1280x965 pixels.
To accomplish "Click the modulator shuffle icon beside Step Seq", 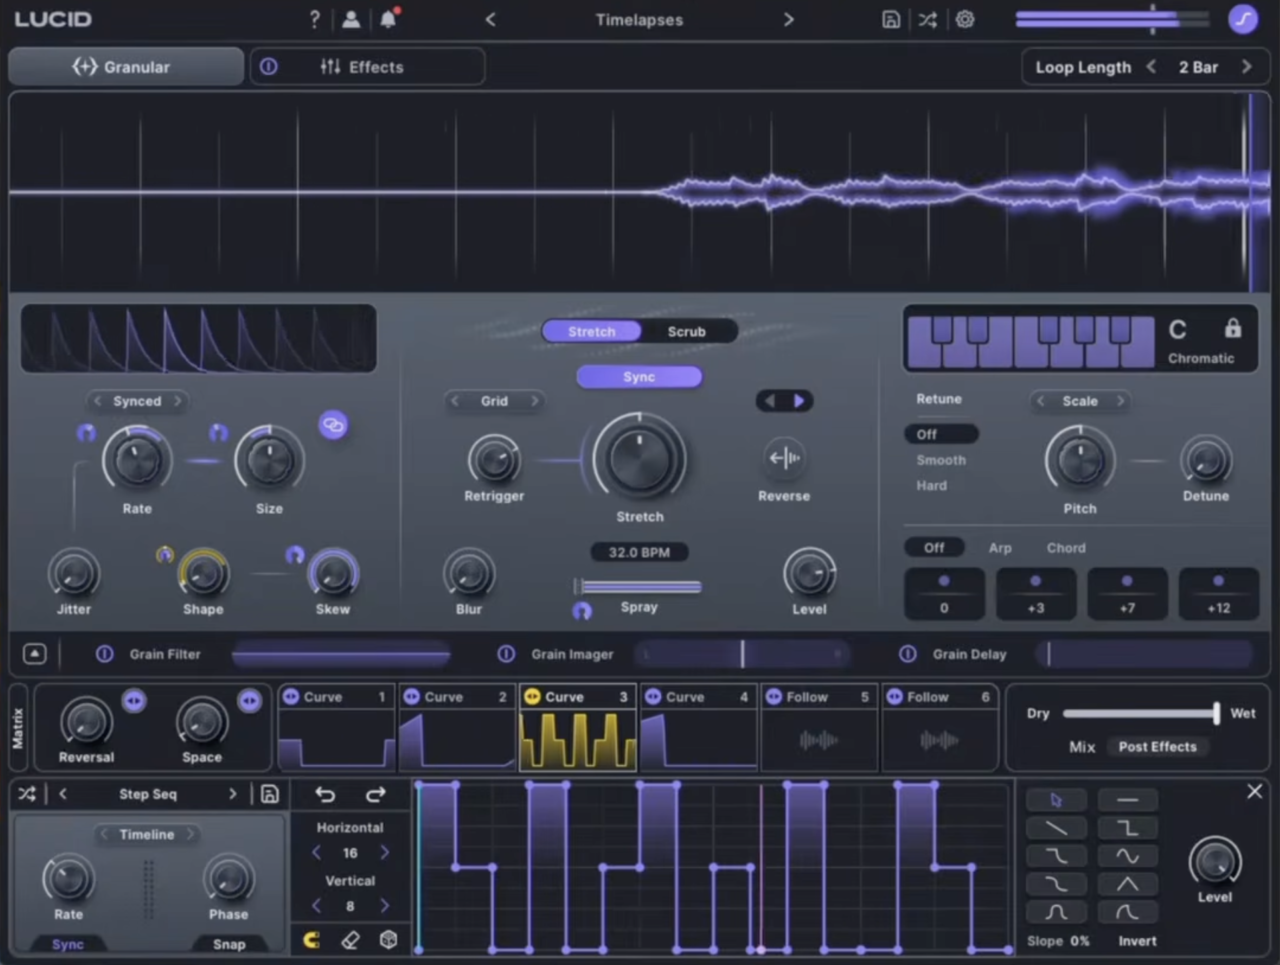I will (27, 794).
